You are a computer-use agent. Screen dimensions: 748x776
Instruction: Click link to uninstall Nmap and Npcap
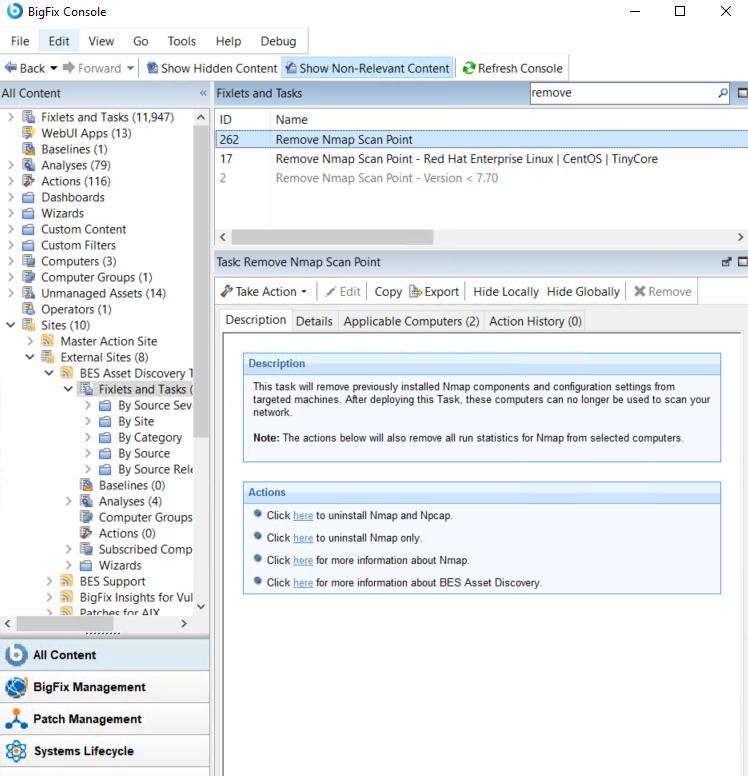coord(303,516)
